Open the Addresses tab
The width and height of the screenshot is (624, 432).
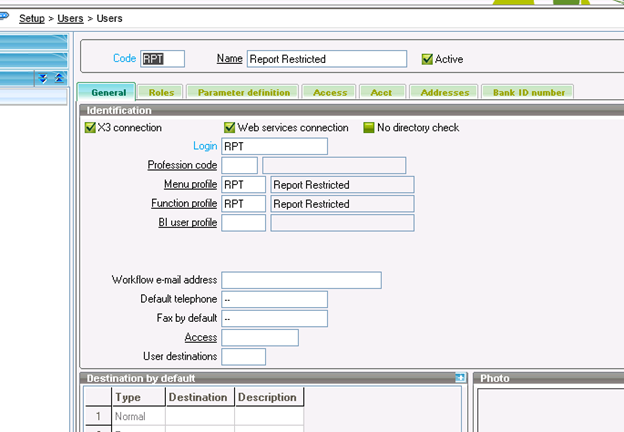click(x=444, y=92)
